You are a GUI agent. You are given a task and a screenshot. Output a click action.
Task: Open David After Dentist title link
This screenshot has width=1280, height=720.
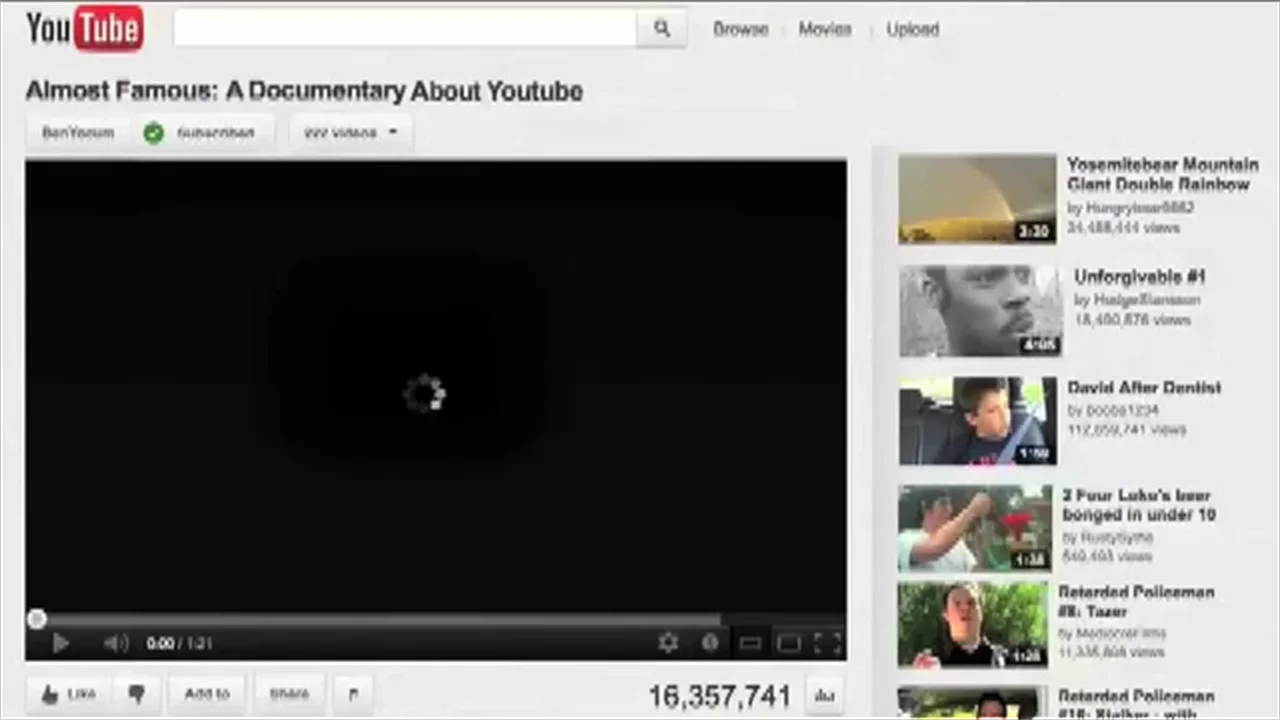point(1144,388)
